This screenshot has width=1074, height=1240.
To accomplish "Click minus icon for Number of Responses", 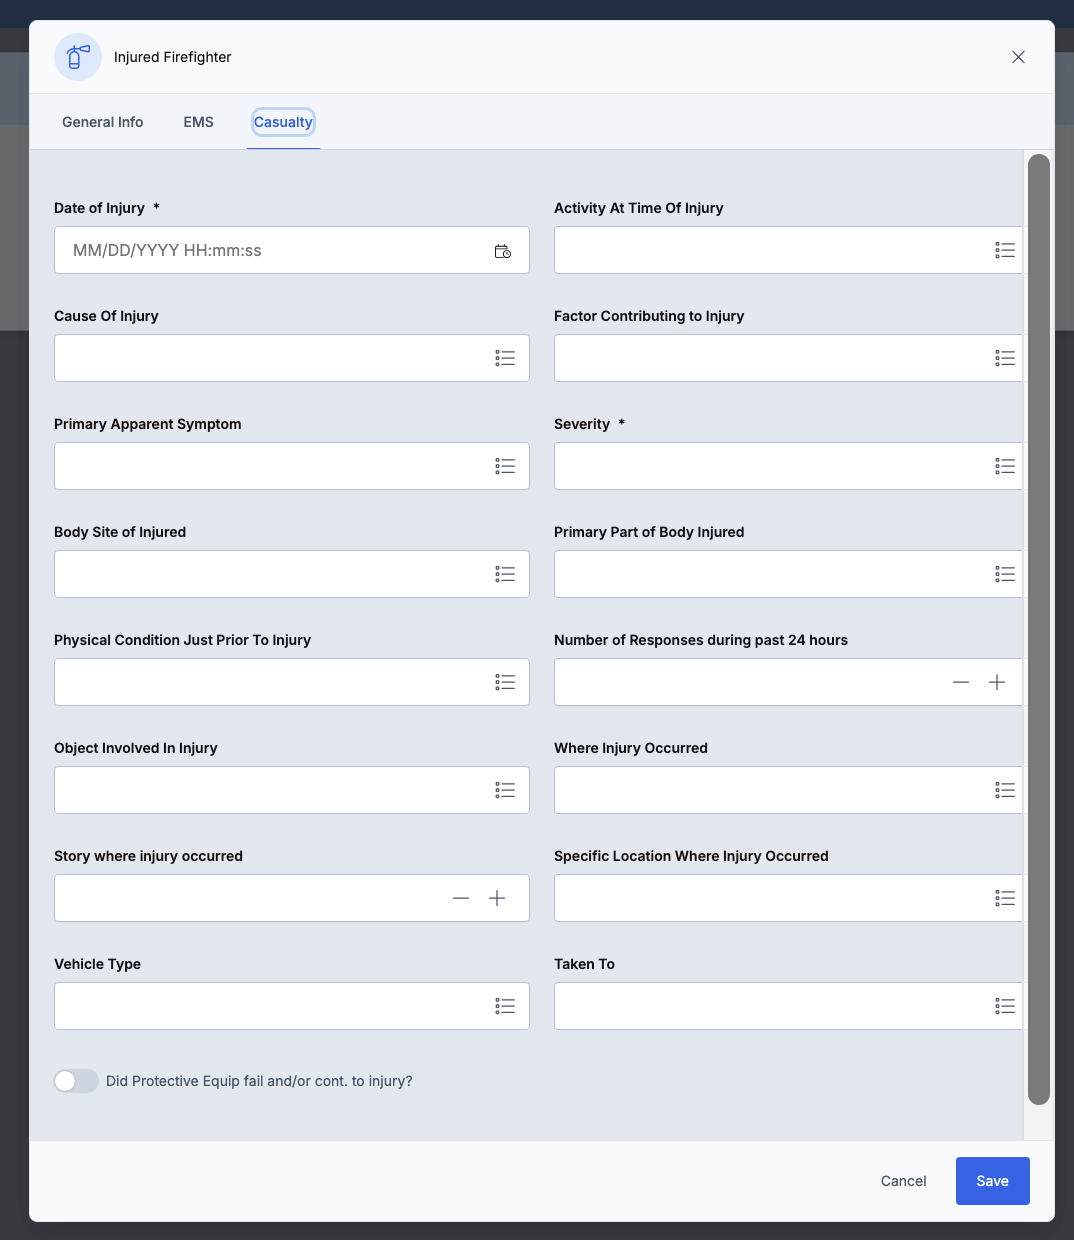I will 961,682.
